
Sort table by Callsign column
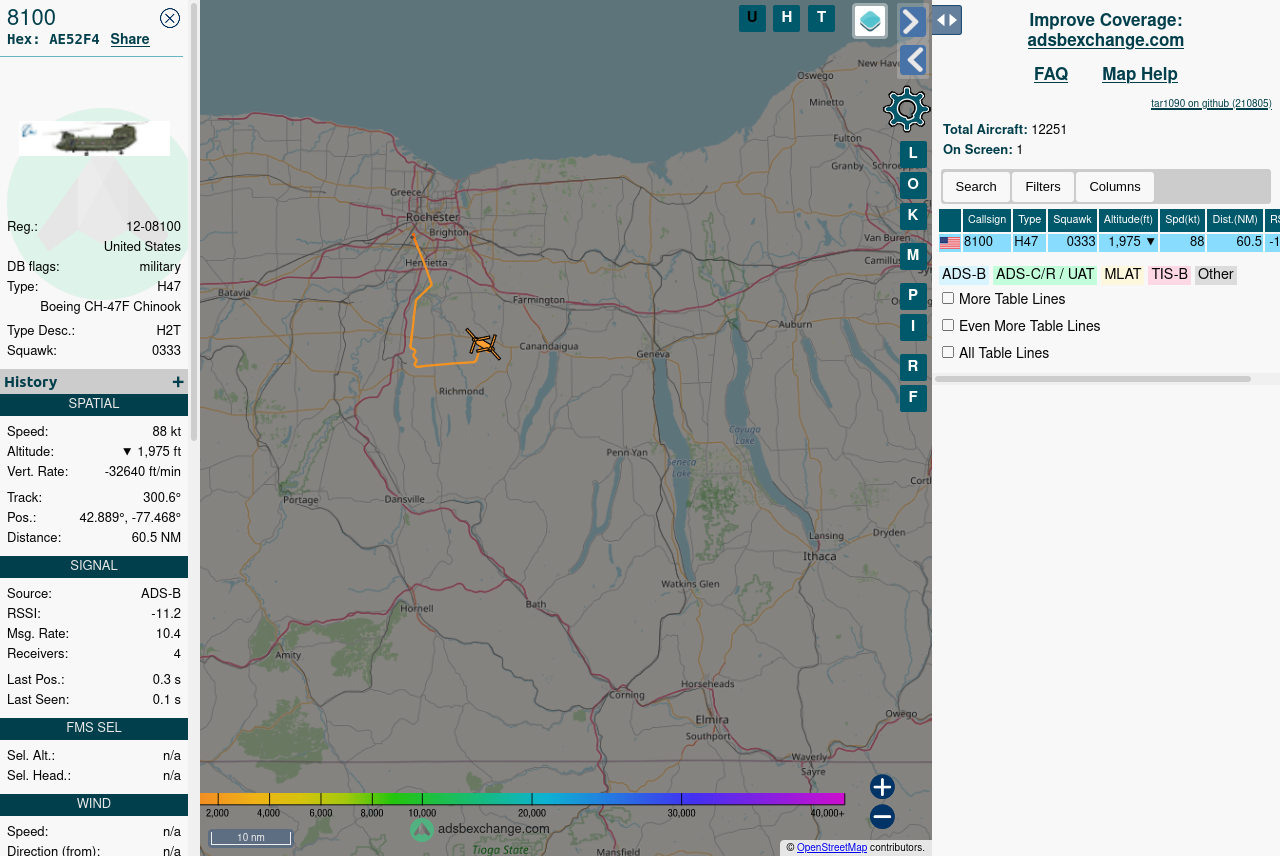pos(987,220)
